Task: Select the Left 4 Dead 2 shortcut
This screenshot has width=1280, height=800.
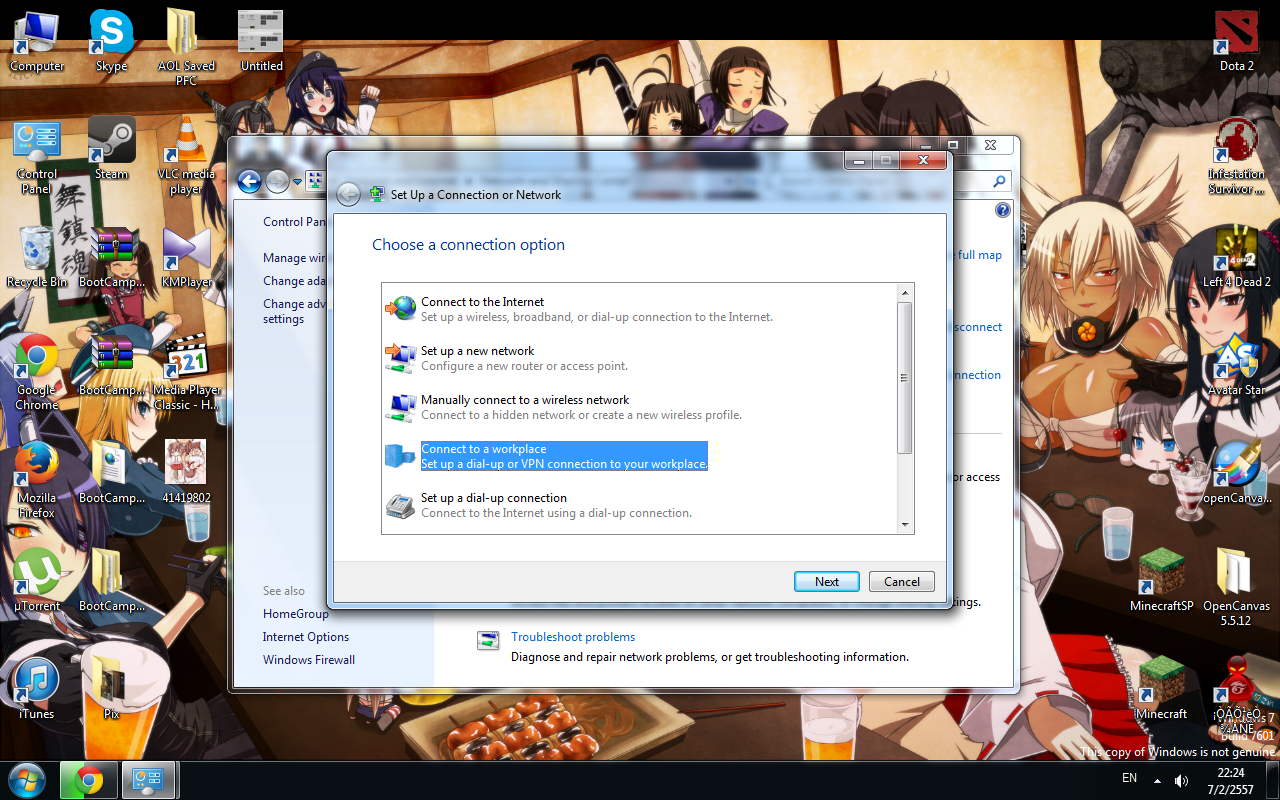Action: pos(1236,257)
